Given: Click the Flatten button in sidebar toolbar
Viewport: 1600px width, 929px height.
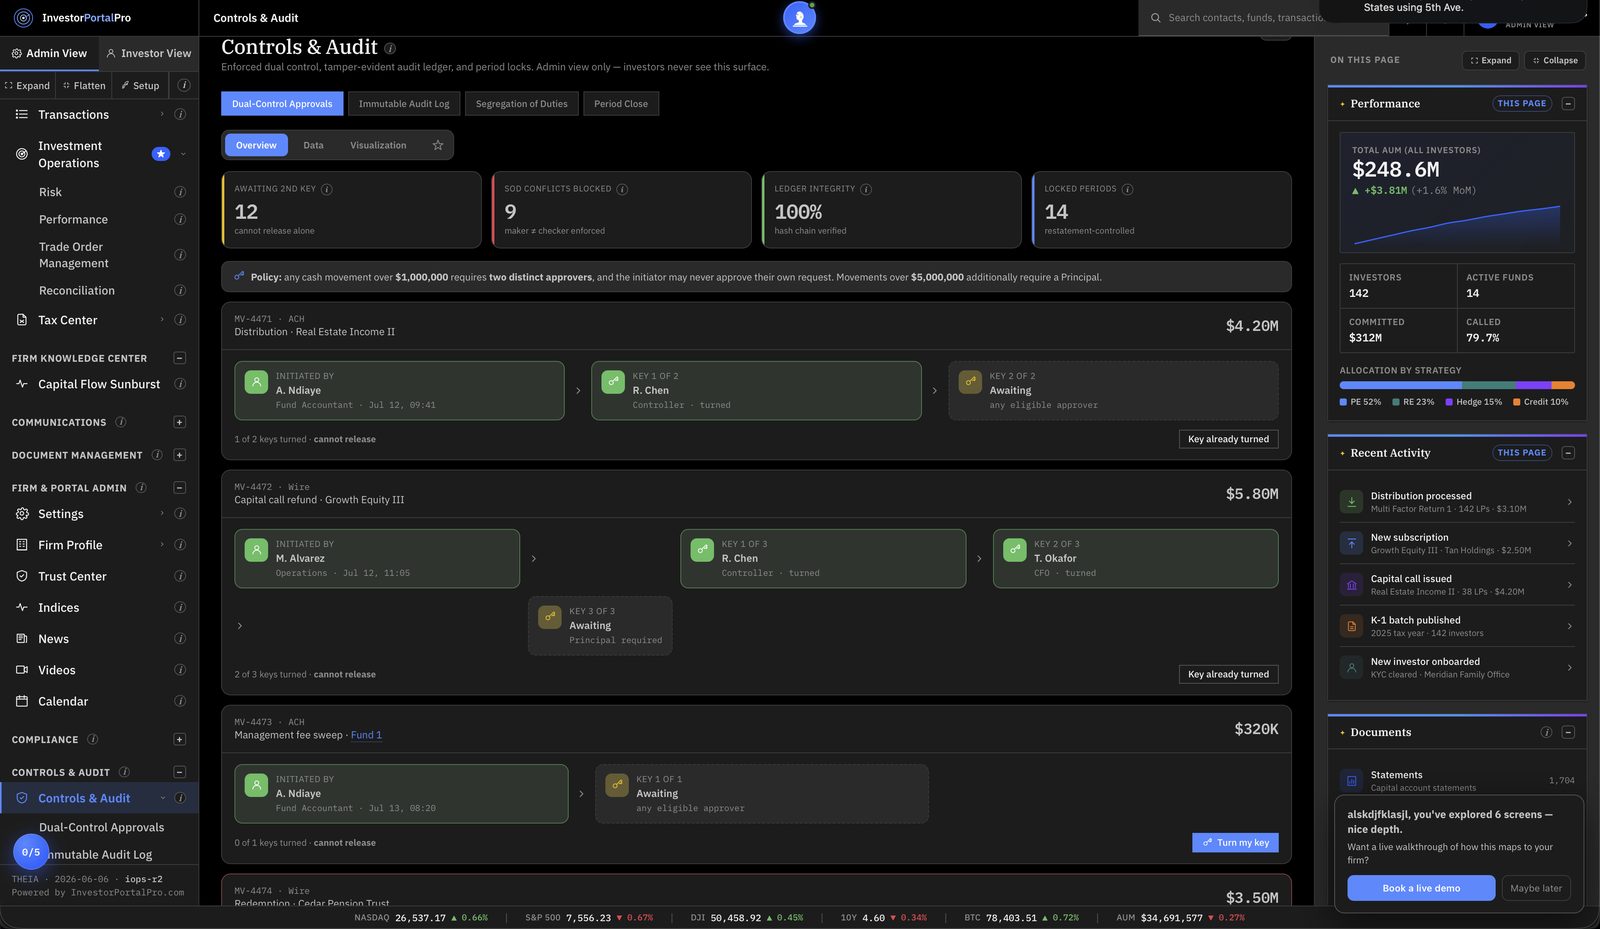Looking at the screenshot, I should [x=84, y=86].
